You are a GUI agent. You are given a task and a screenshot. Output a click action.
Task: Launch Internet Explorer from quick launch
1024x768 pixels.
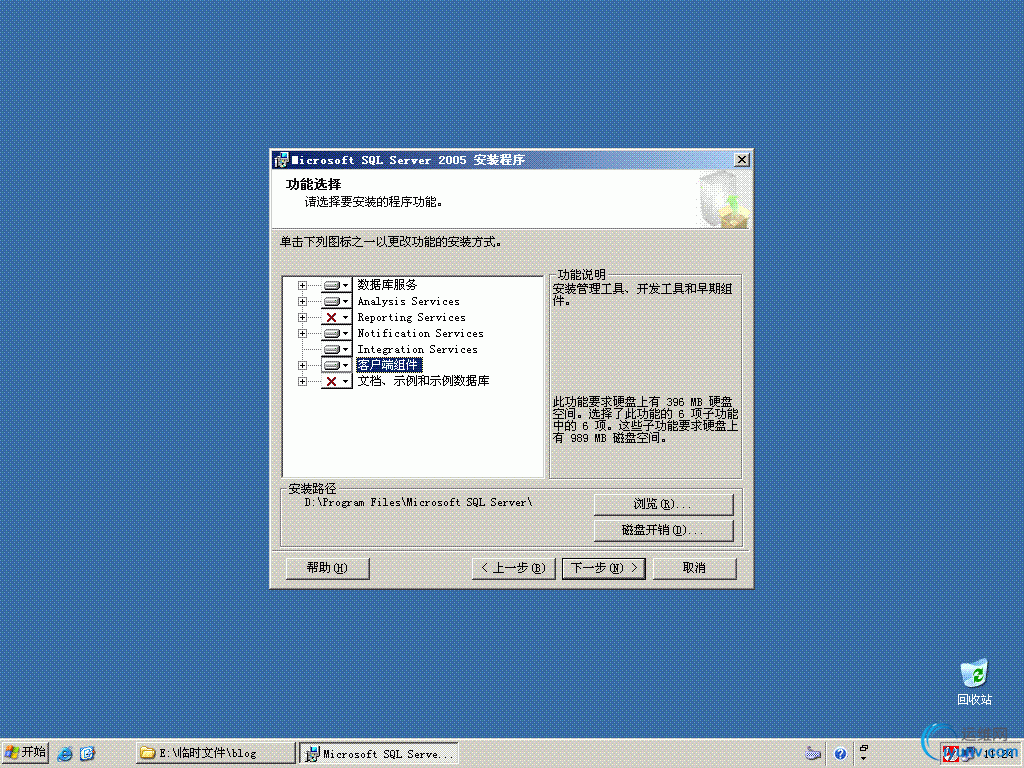pos(65,754)
